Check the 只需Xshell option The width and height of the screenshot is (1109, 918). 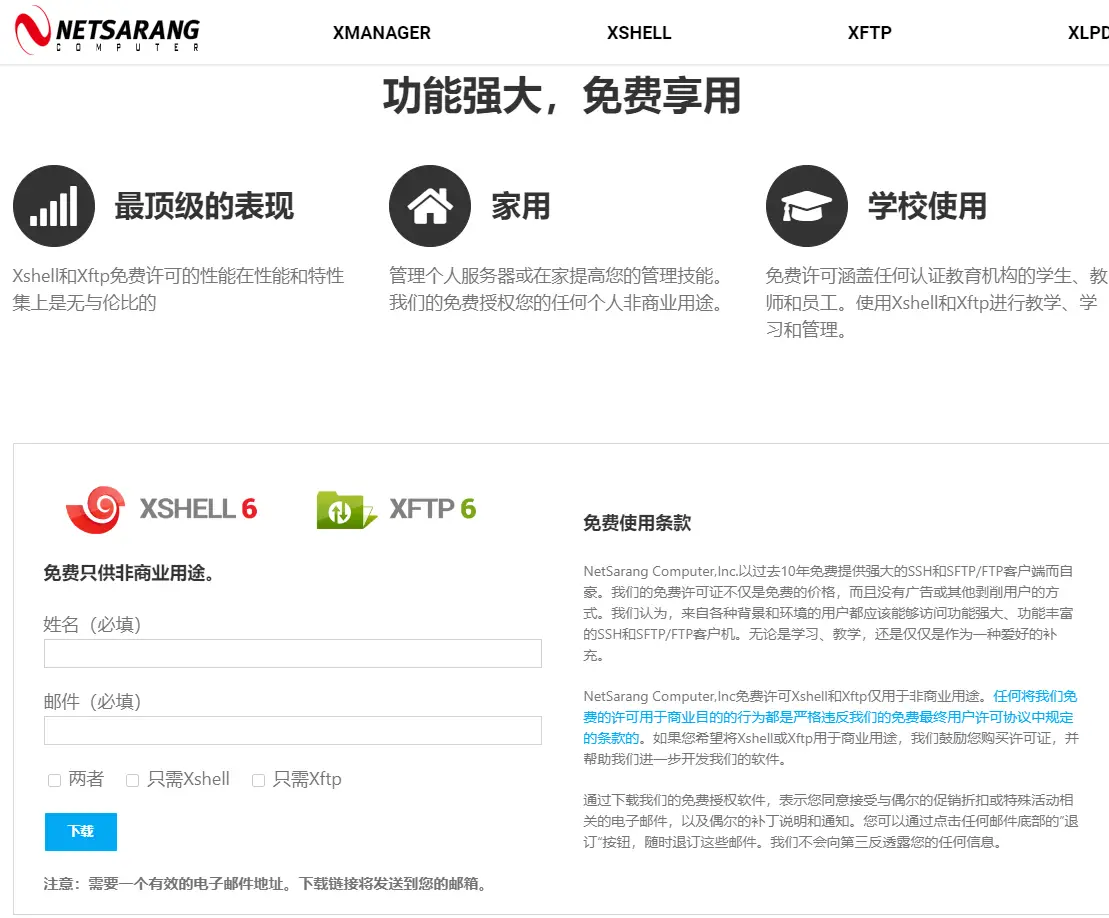(132, 780)
